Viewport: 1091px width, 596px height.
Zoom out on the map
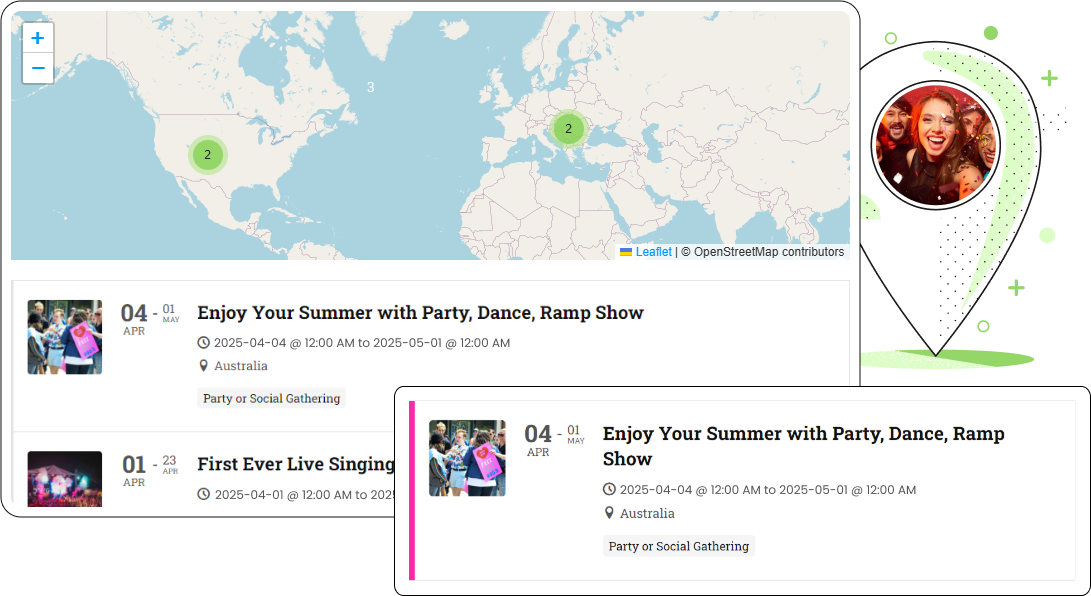pyautogui.click(x=38, y=68)
